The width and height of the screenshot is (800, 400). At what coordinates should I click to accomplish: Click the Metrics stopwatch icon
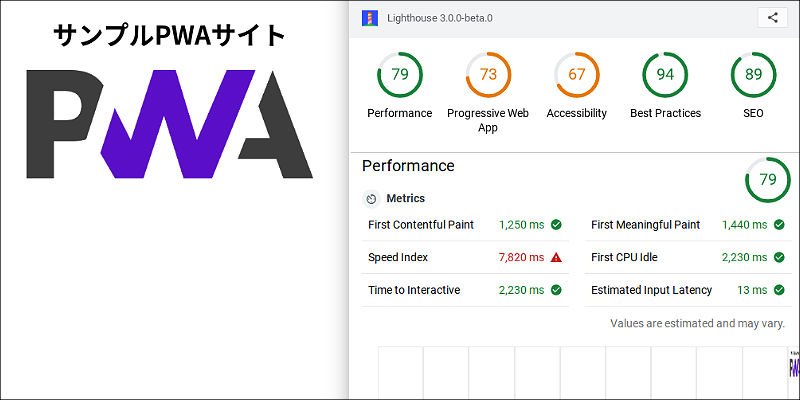pyautogui.click(x=371, y=199)
